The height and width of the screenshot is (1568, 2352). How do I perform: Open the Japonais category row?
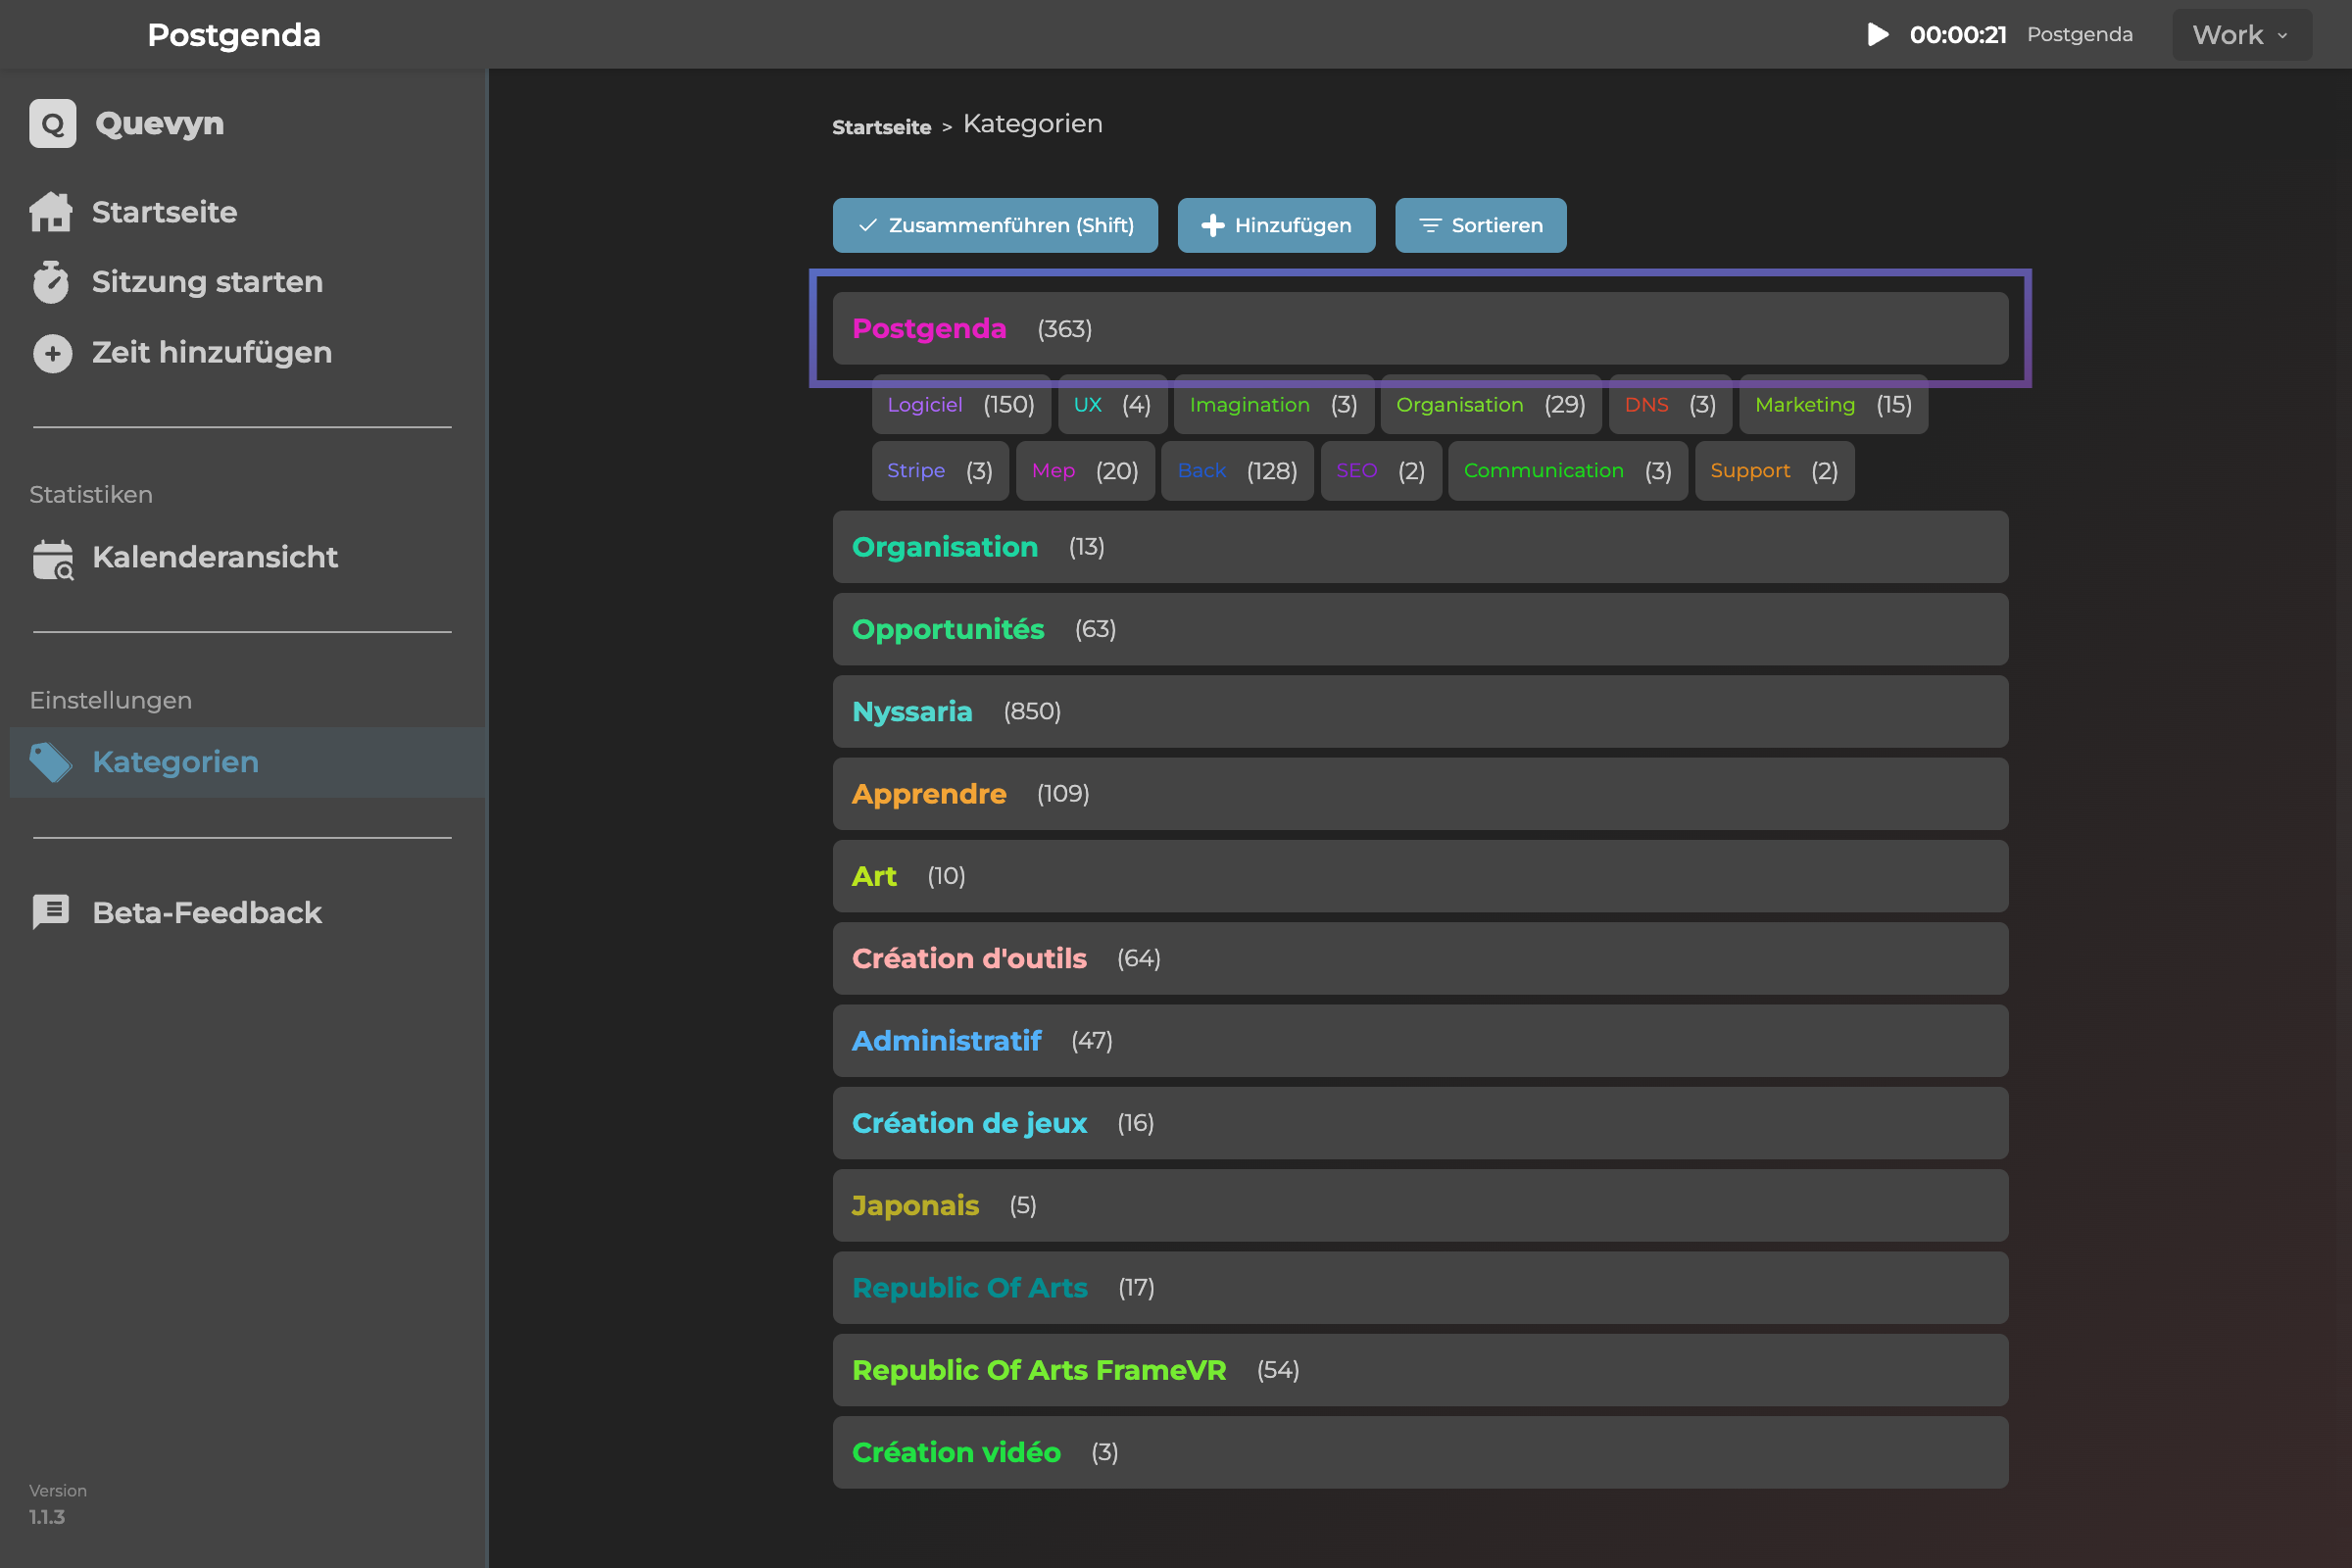pyautogui.click(x=1420, y=1205)
